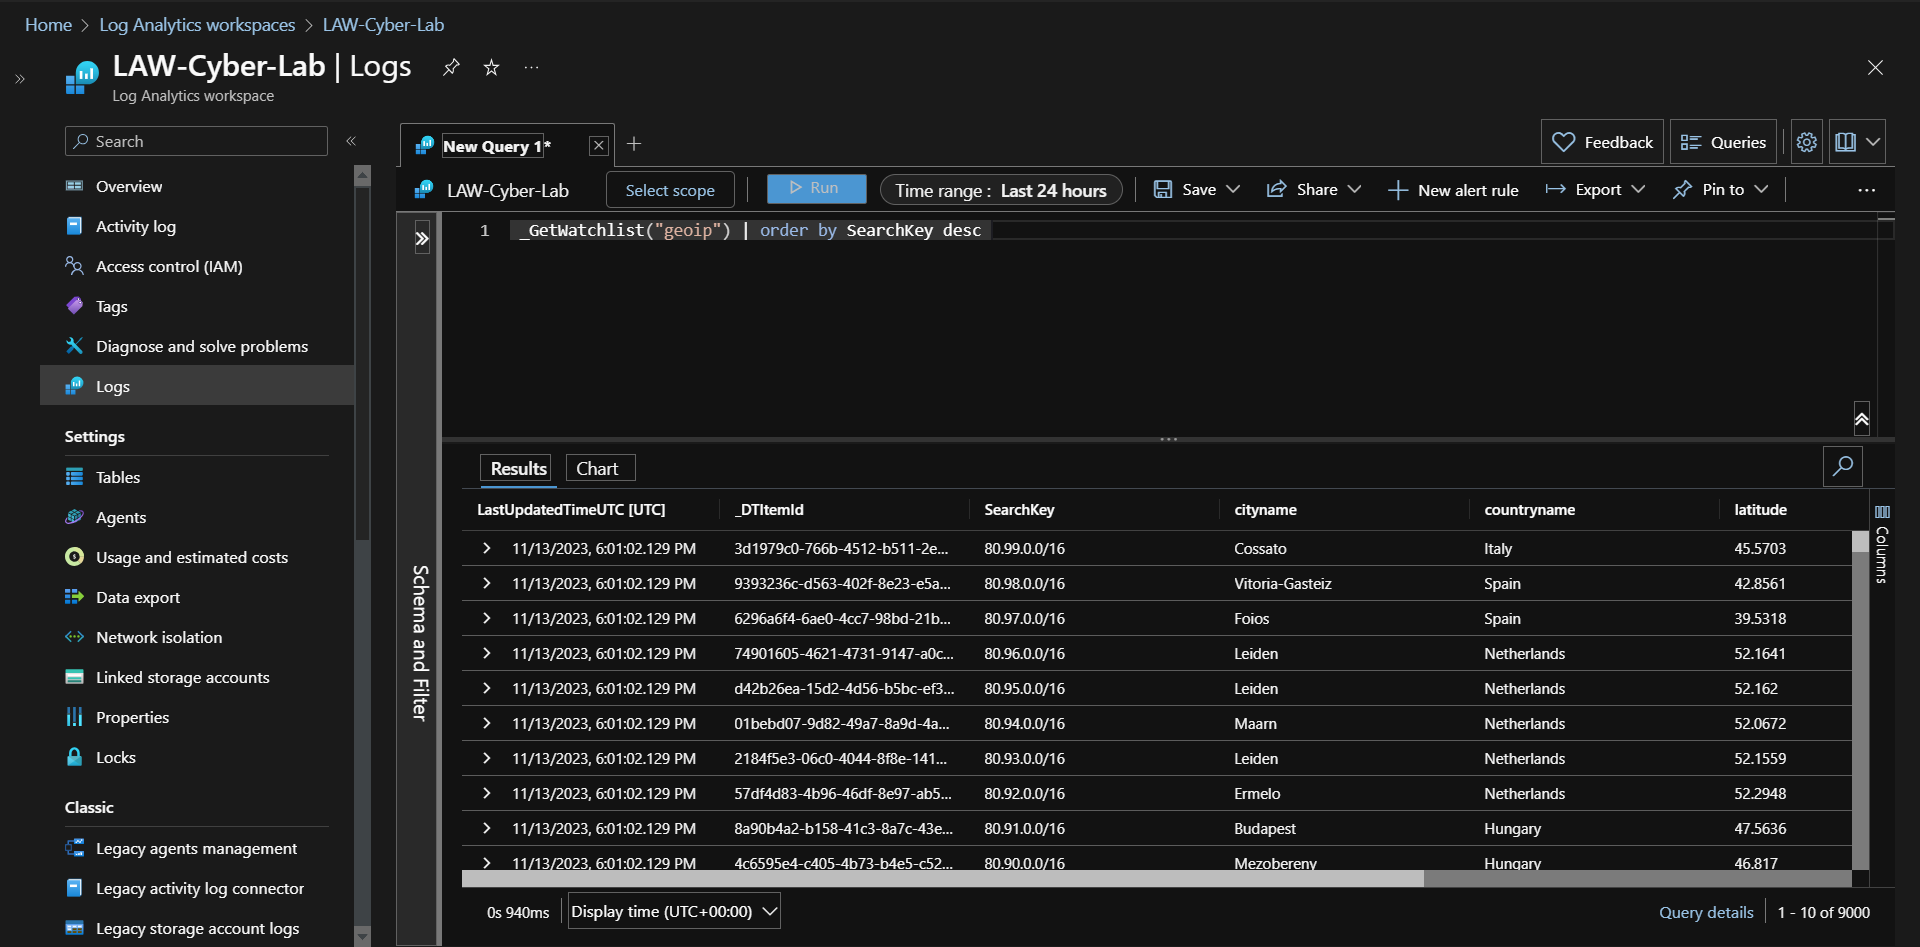1920x947 pixels.
Task: Expand the Schema and Filter pane
Action: 422,238
